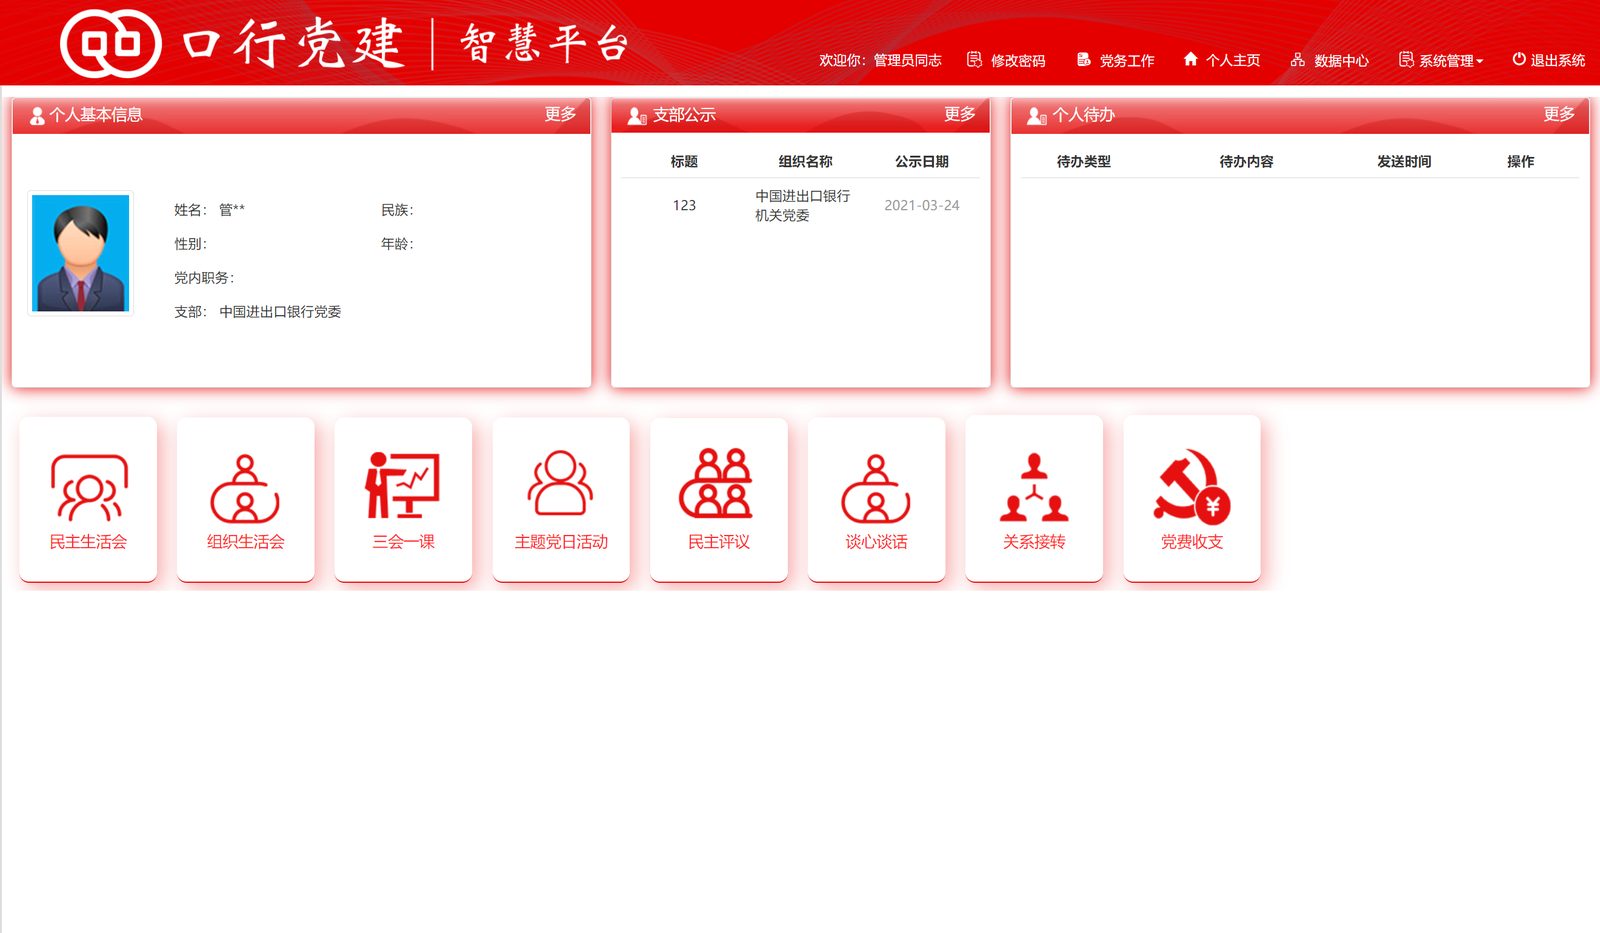Click 更多 in 个人基本信息 panel
Screen dimensions: 1600x933
(560, 114)
